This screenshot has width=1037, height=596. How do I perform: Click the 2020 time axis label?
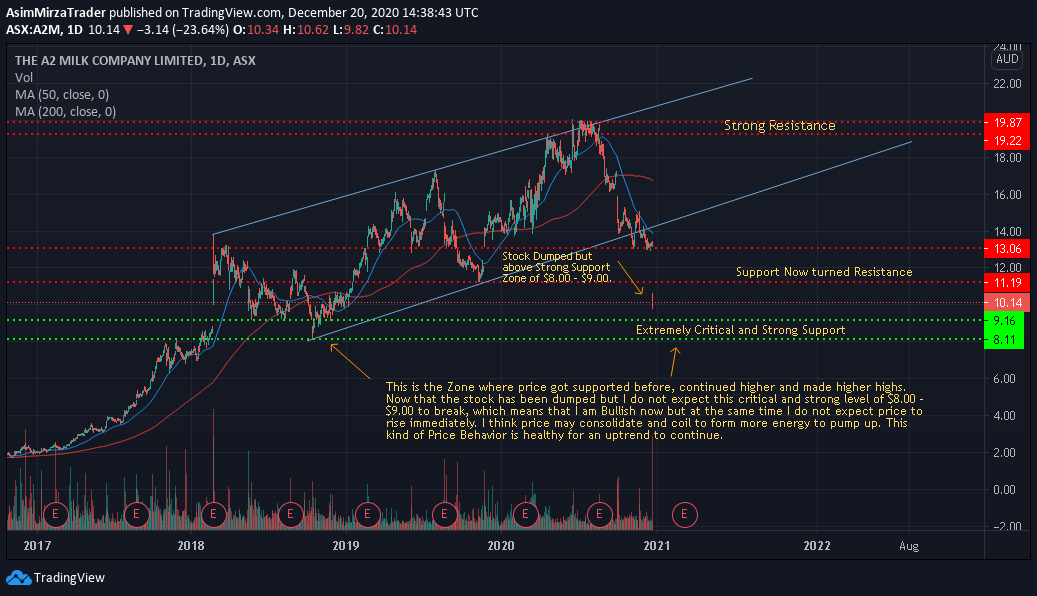tap(501, 546)
